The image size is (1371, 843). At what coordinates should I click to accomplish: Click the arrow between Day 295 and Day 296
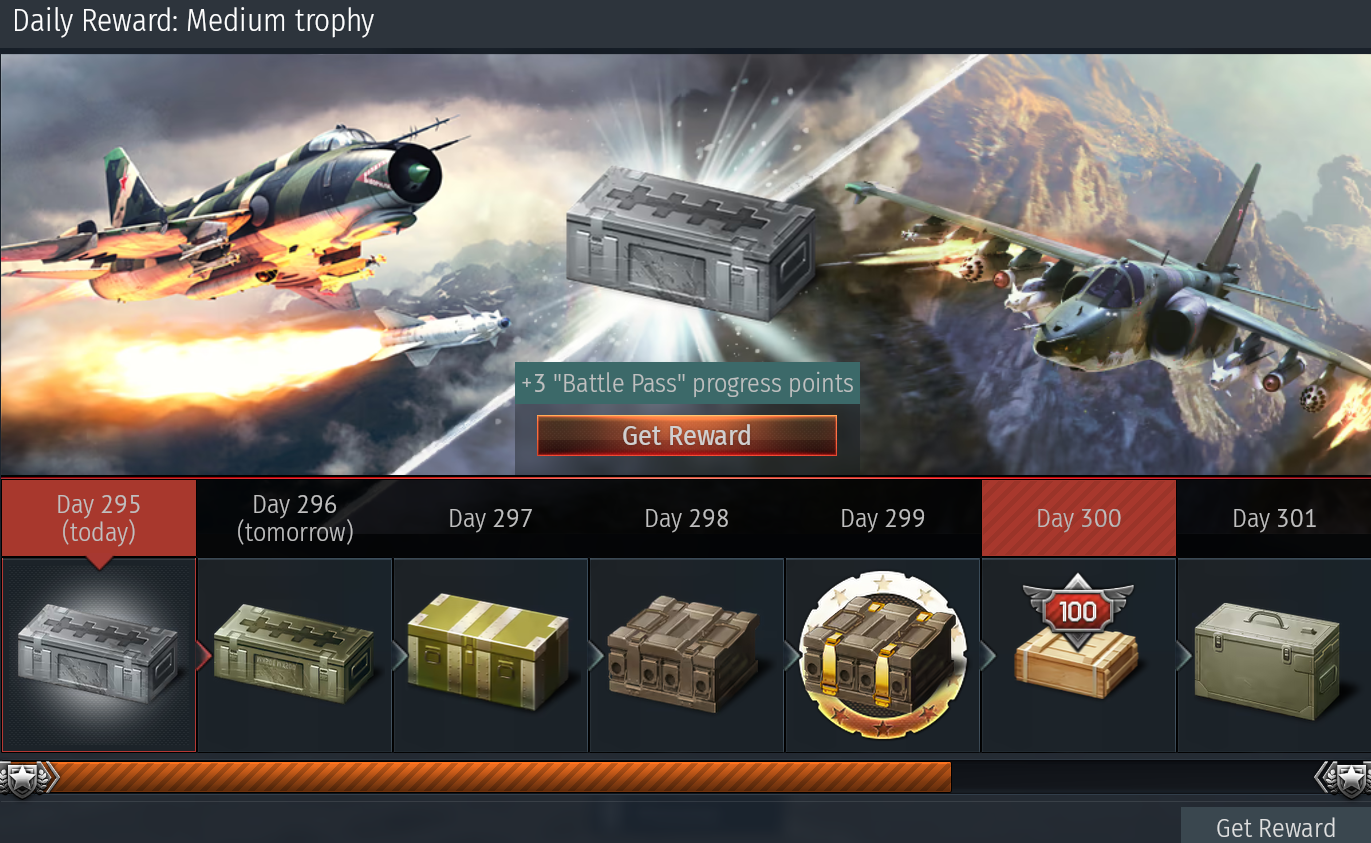(x=203, y=656)
